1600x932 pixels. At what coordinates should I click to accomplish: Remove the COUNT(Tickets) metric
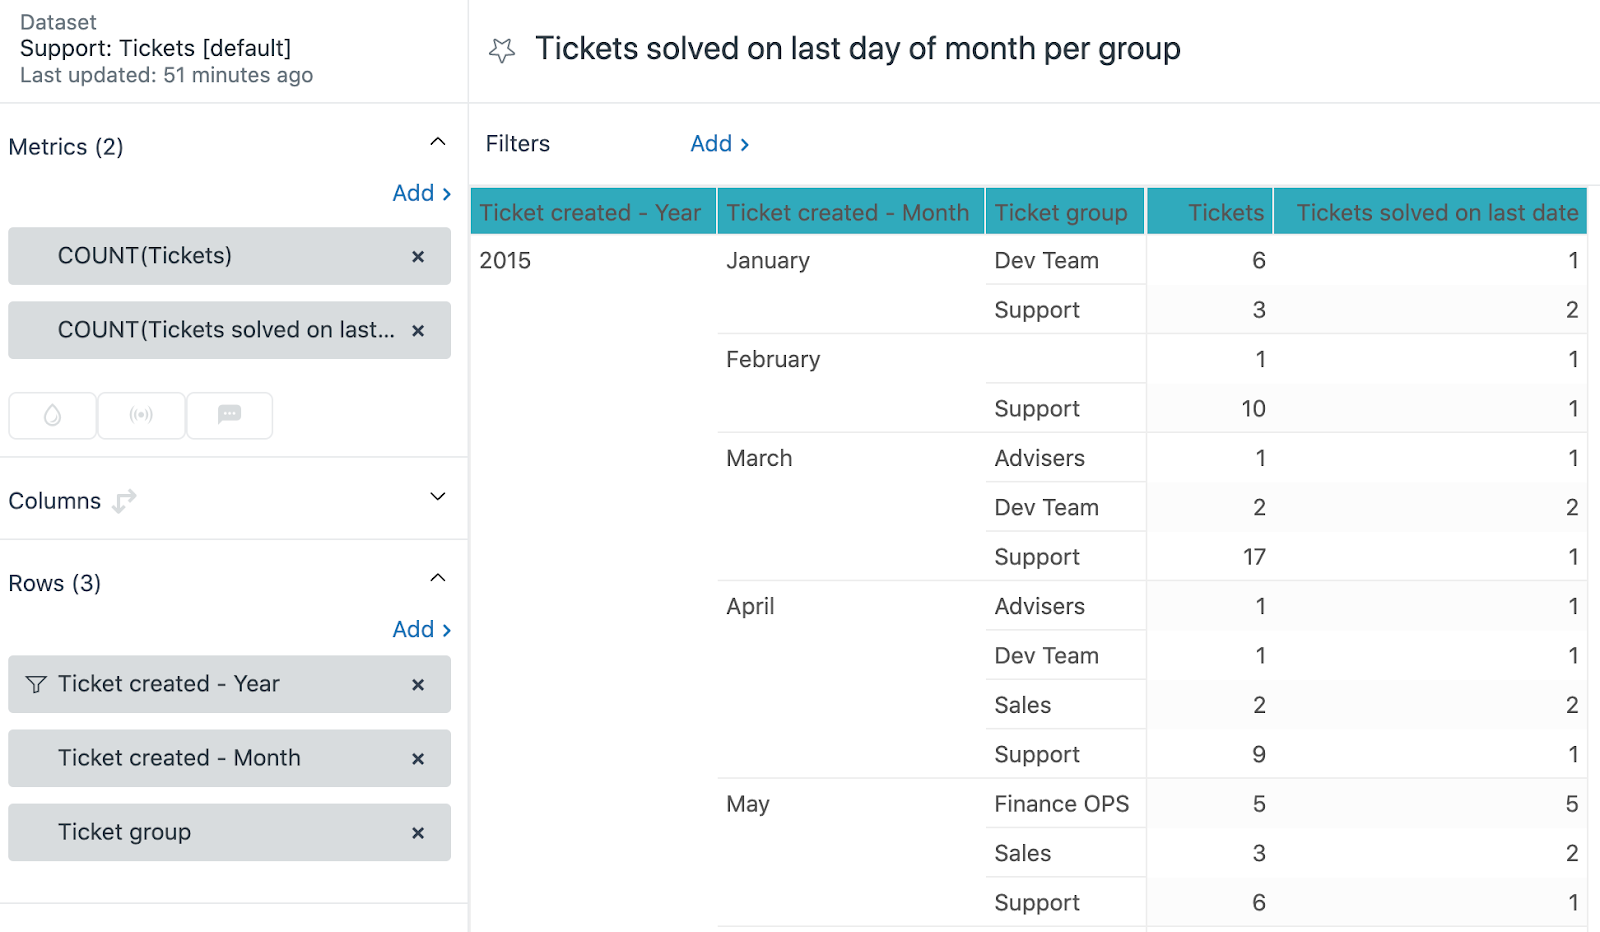pos(418,257)
